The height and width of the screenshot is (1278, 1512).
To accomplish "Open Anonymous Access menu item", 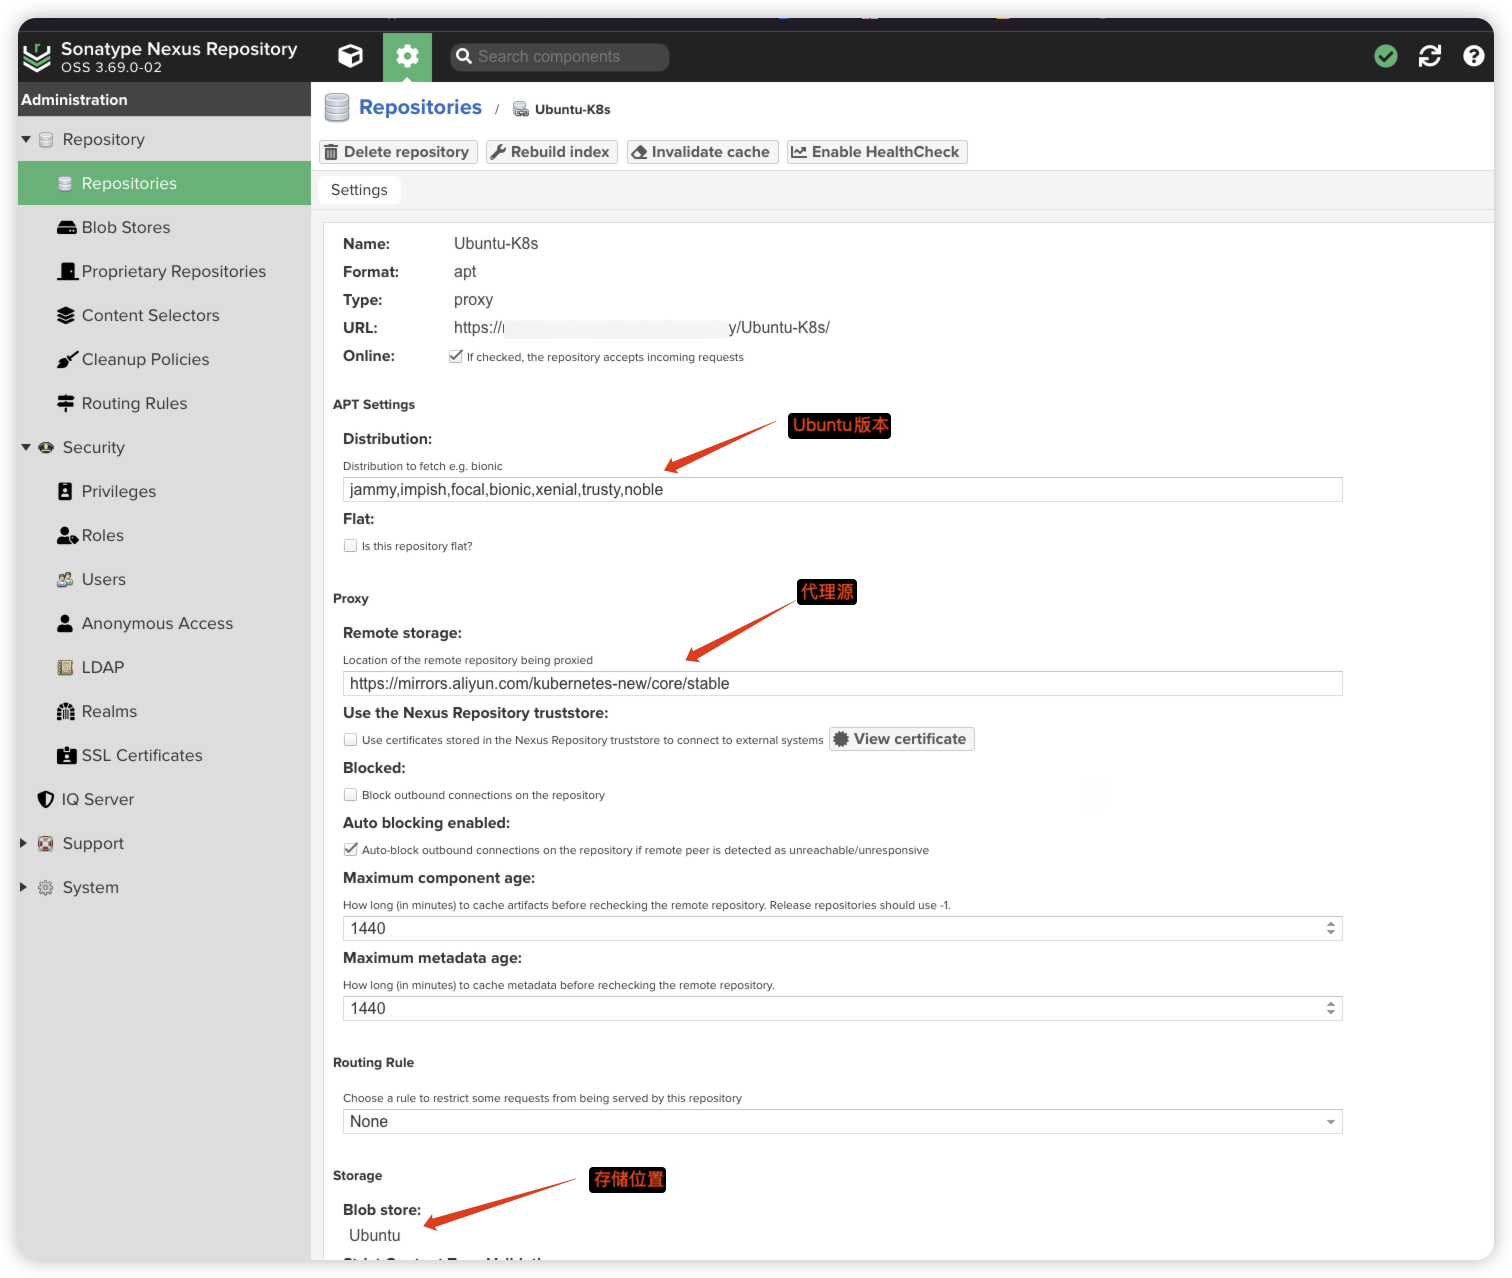I will point(164,623).
